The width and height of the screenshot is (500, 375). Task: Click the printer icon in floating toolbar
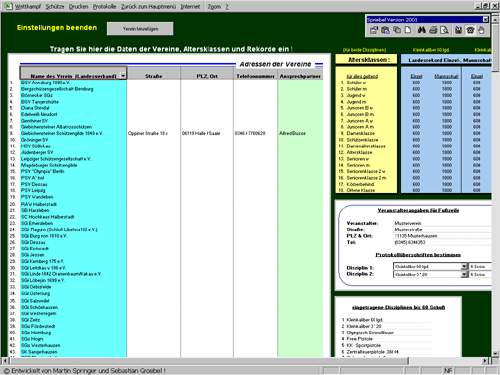tap(433, 30)
